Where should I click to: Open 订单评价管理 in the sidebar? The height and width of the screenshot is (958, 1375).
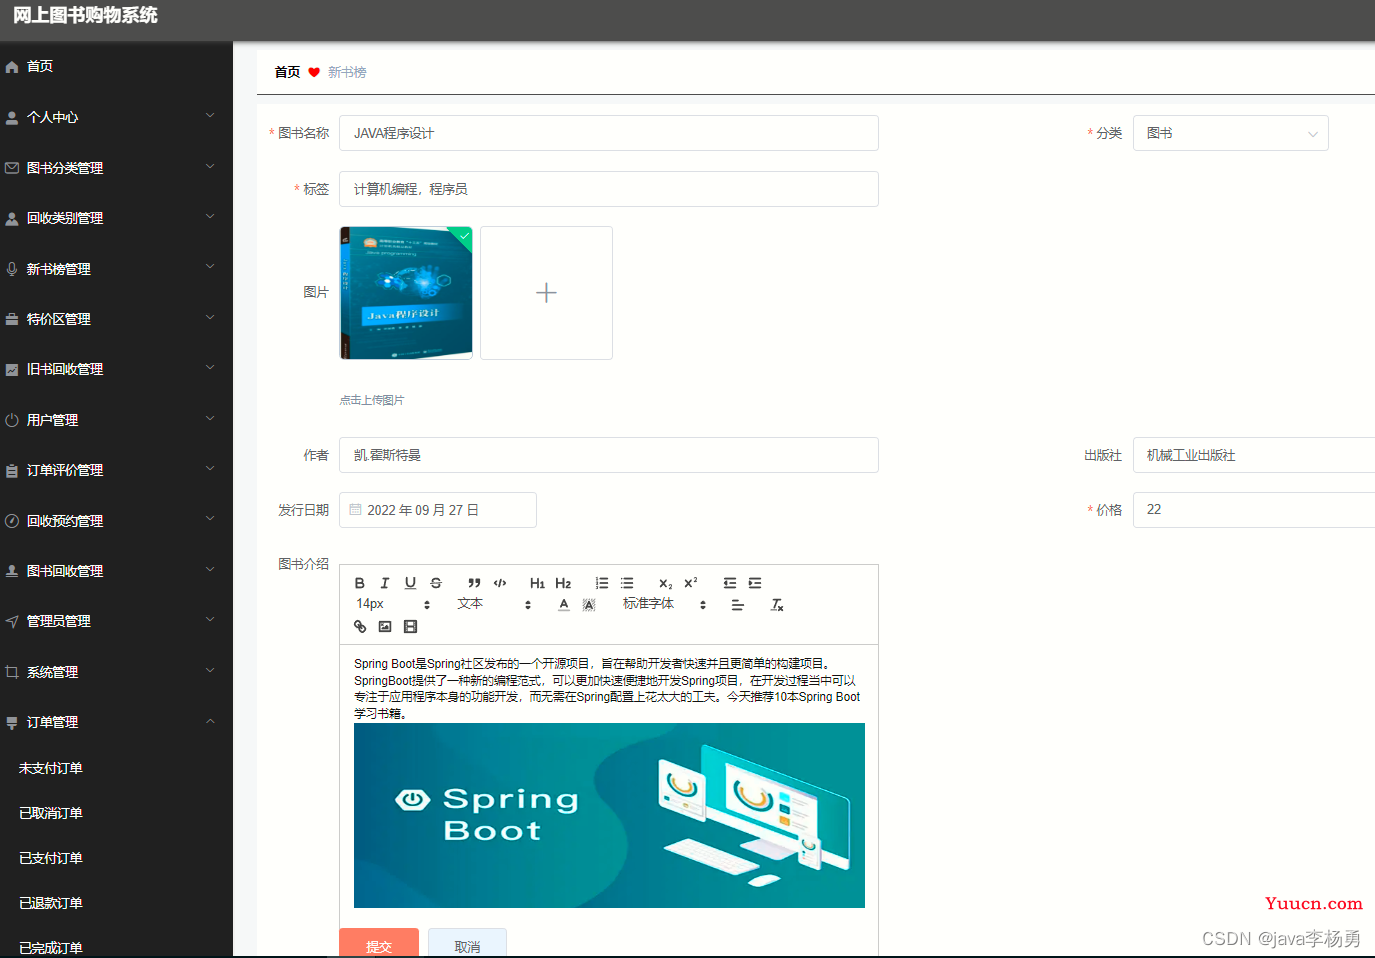[x=116, y=470]
